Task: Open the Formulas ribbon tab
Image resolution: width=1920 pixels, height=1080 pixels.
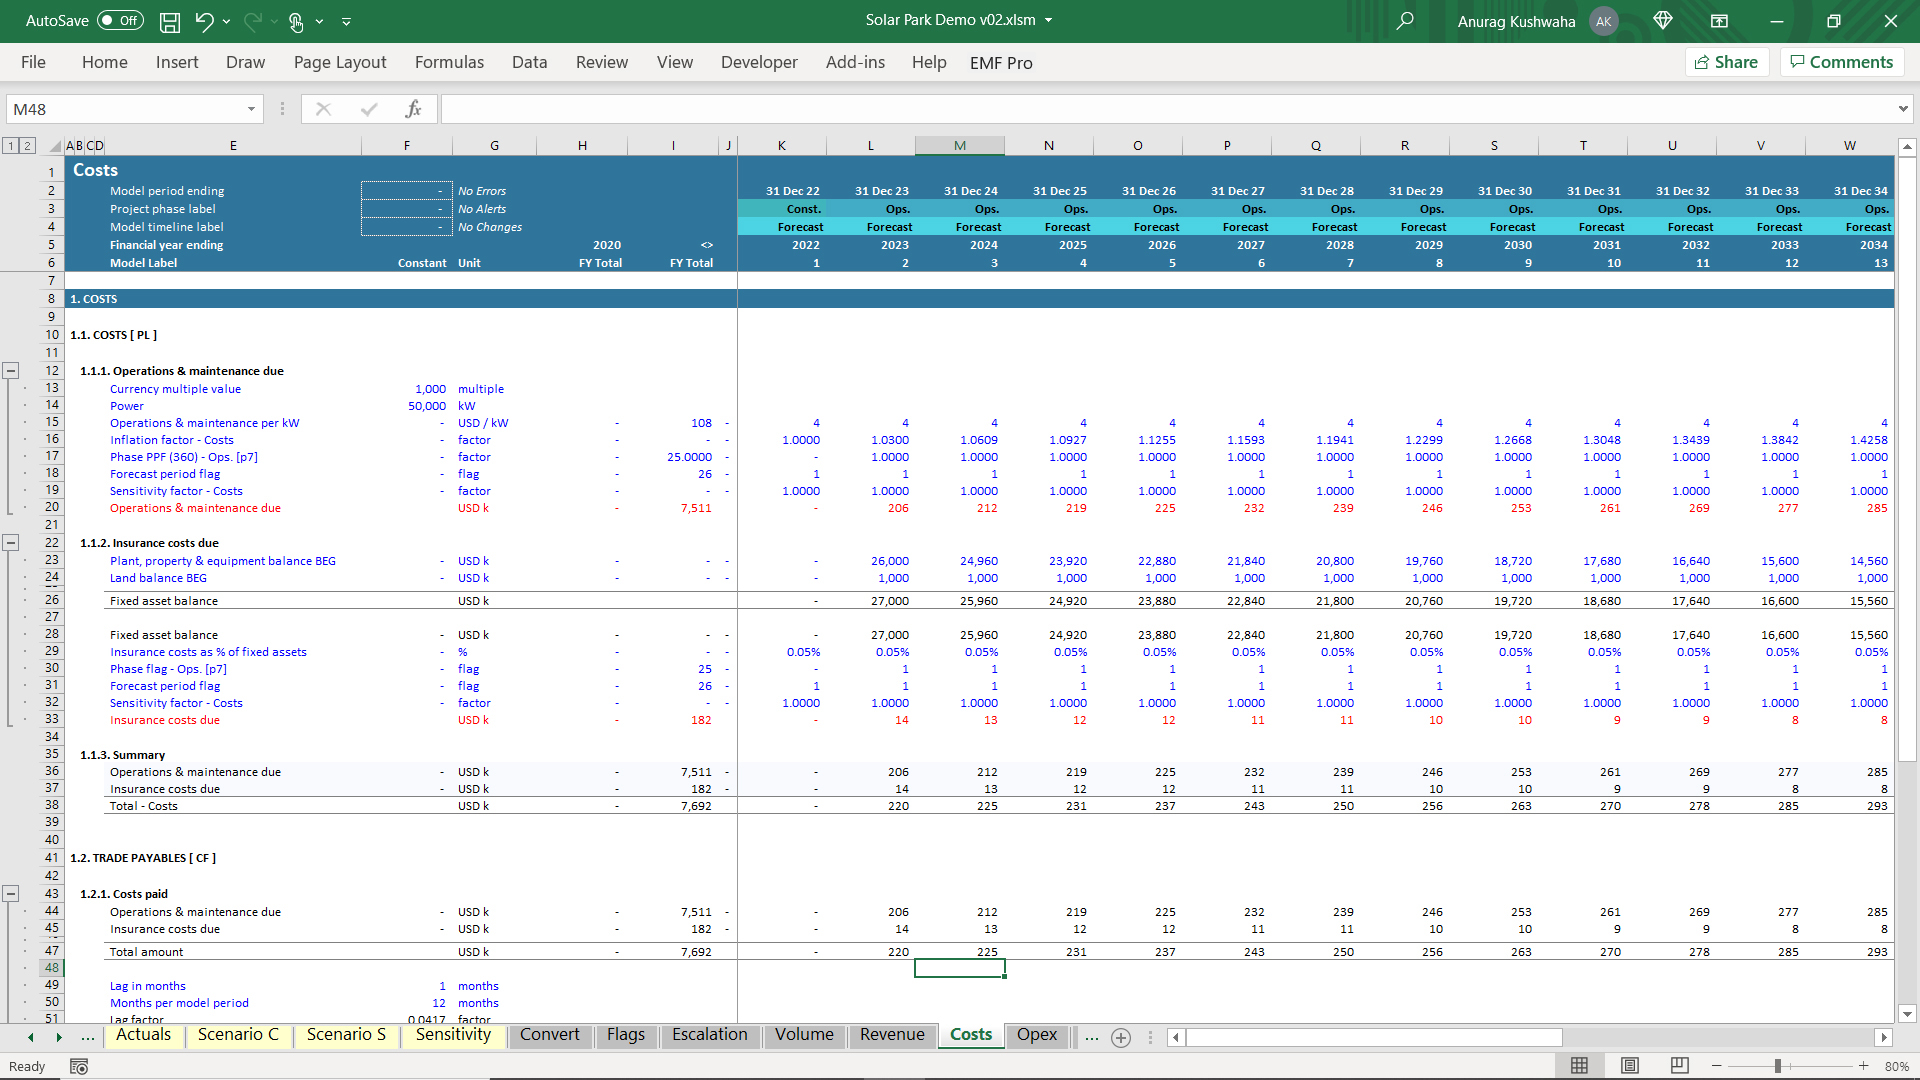Action: (449, 62)
